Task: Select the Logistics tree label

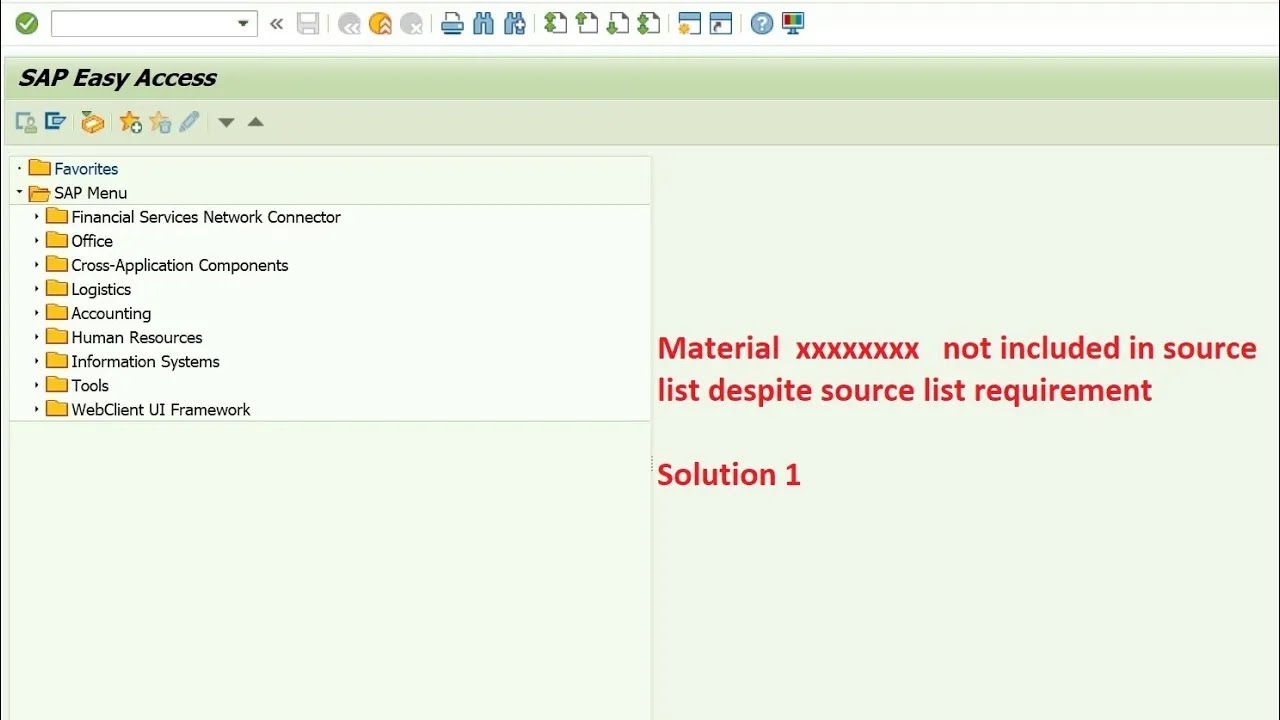Action: pyautogui.click(x=101, y=289)
